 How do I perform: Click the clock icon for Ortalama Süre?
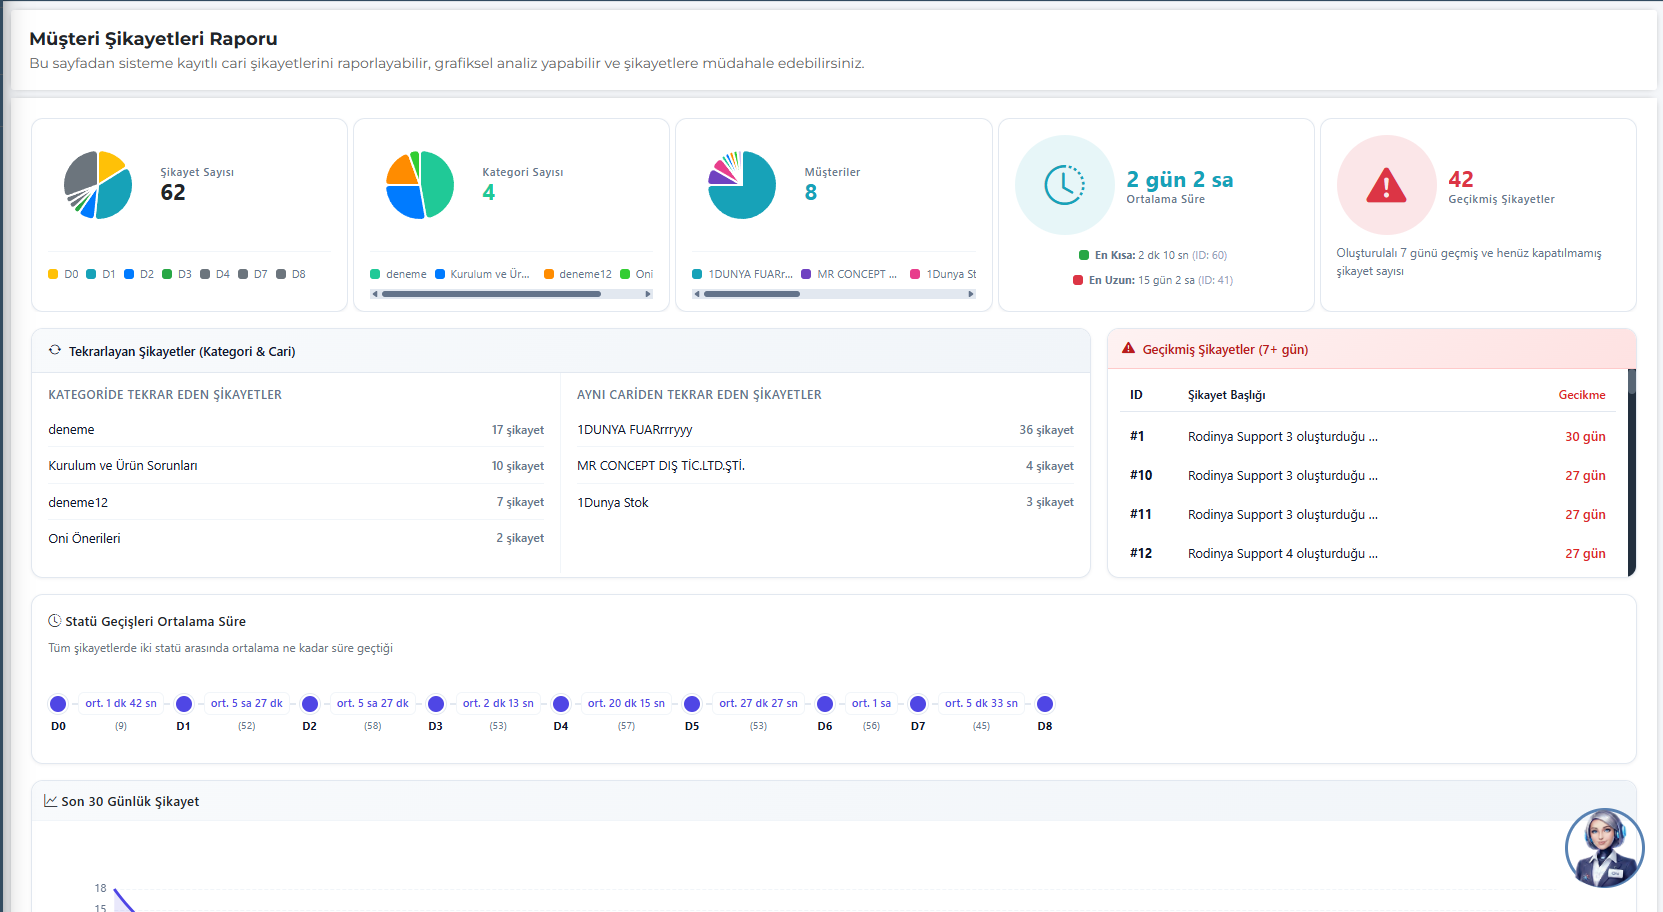point(1064,185)
